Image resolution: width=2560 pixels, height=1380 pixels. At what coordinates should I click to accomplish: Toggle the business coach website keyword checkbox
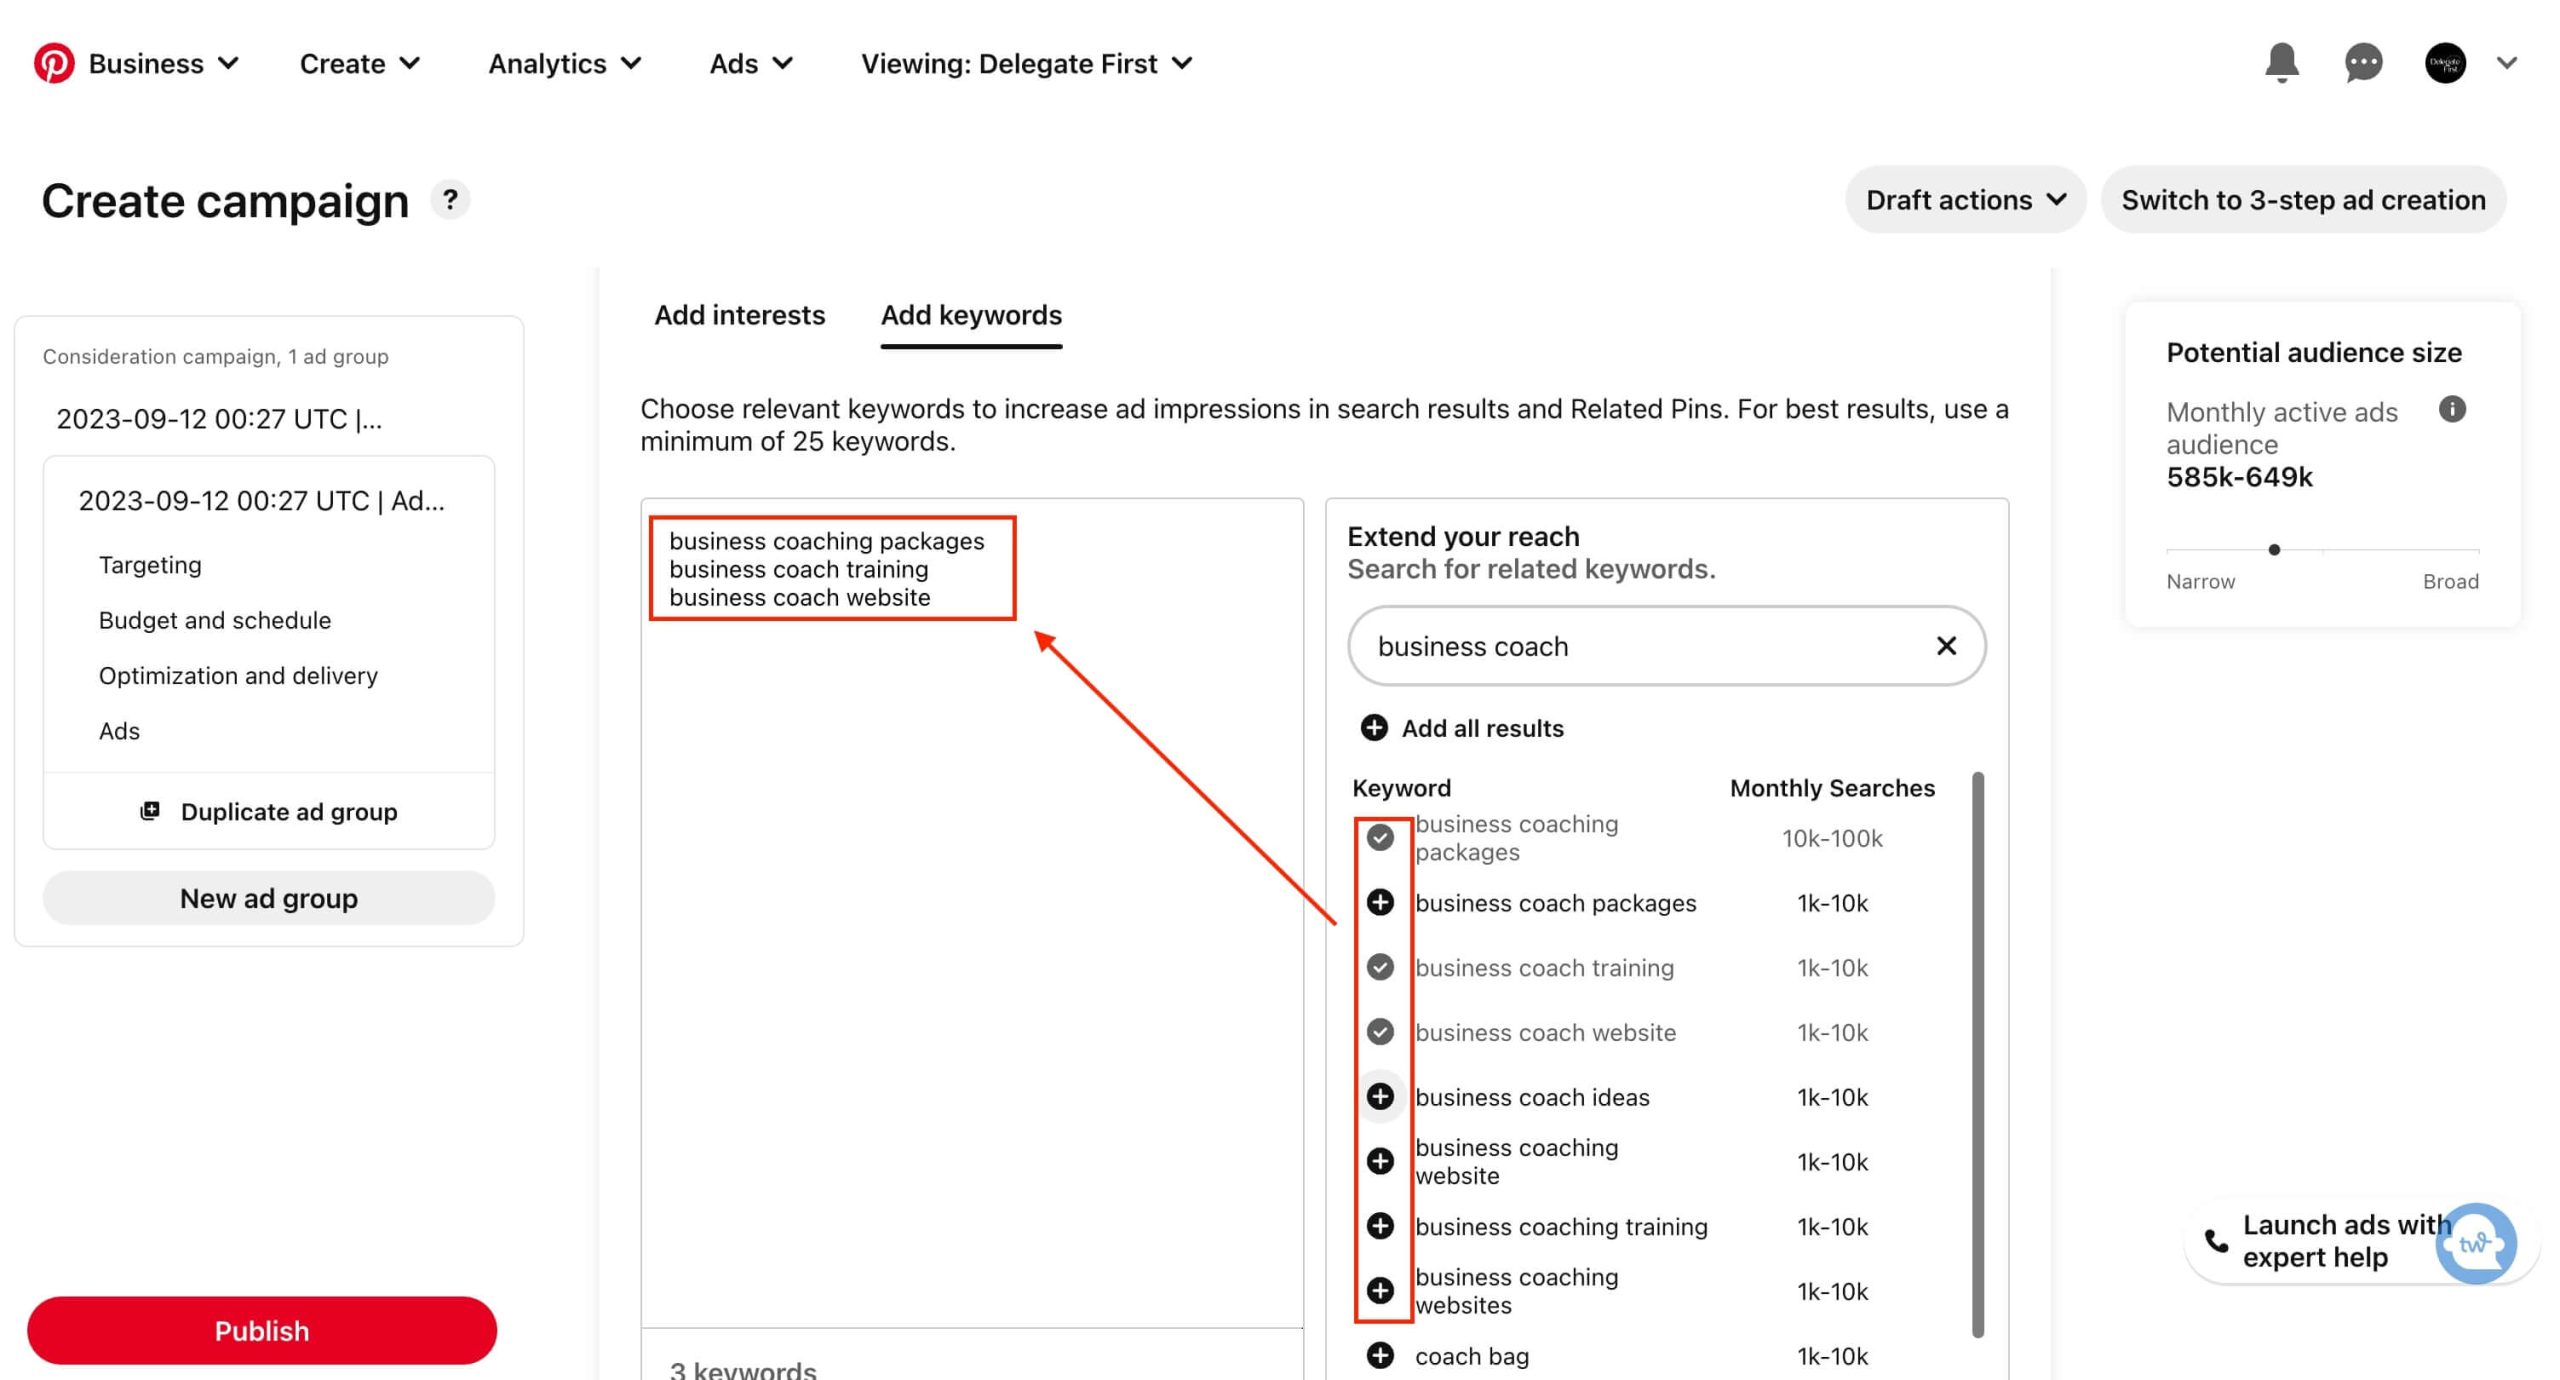(x=1381, y=1032)
